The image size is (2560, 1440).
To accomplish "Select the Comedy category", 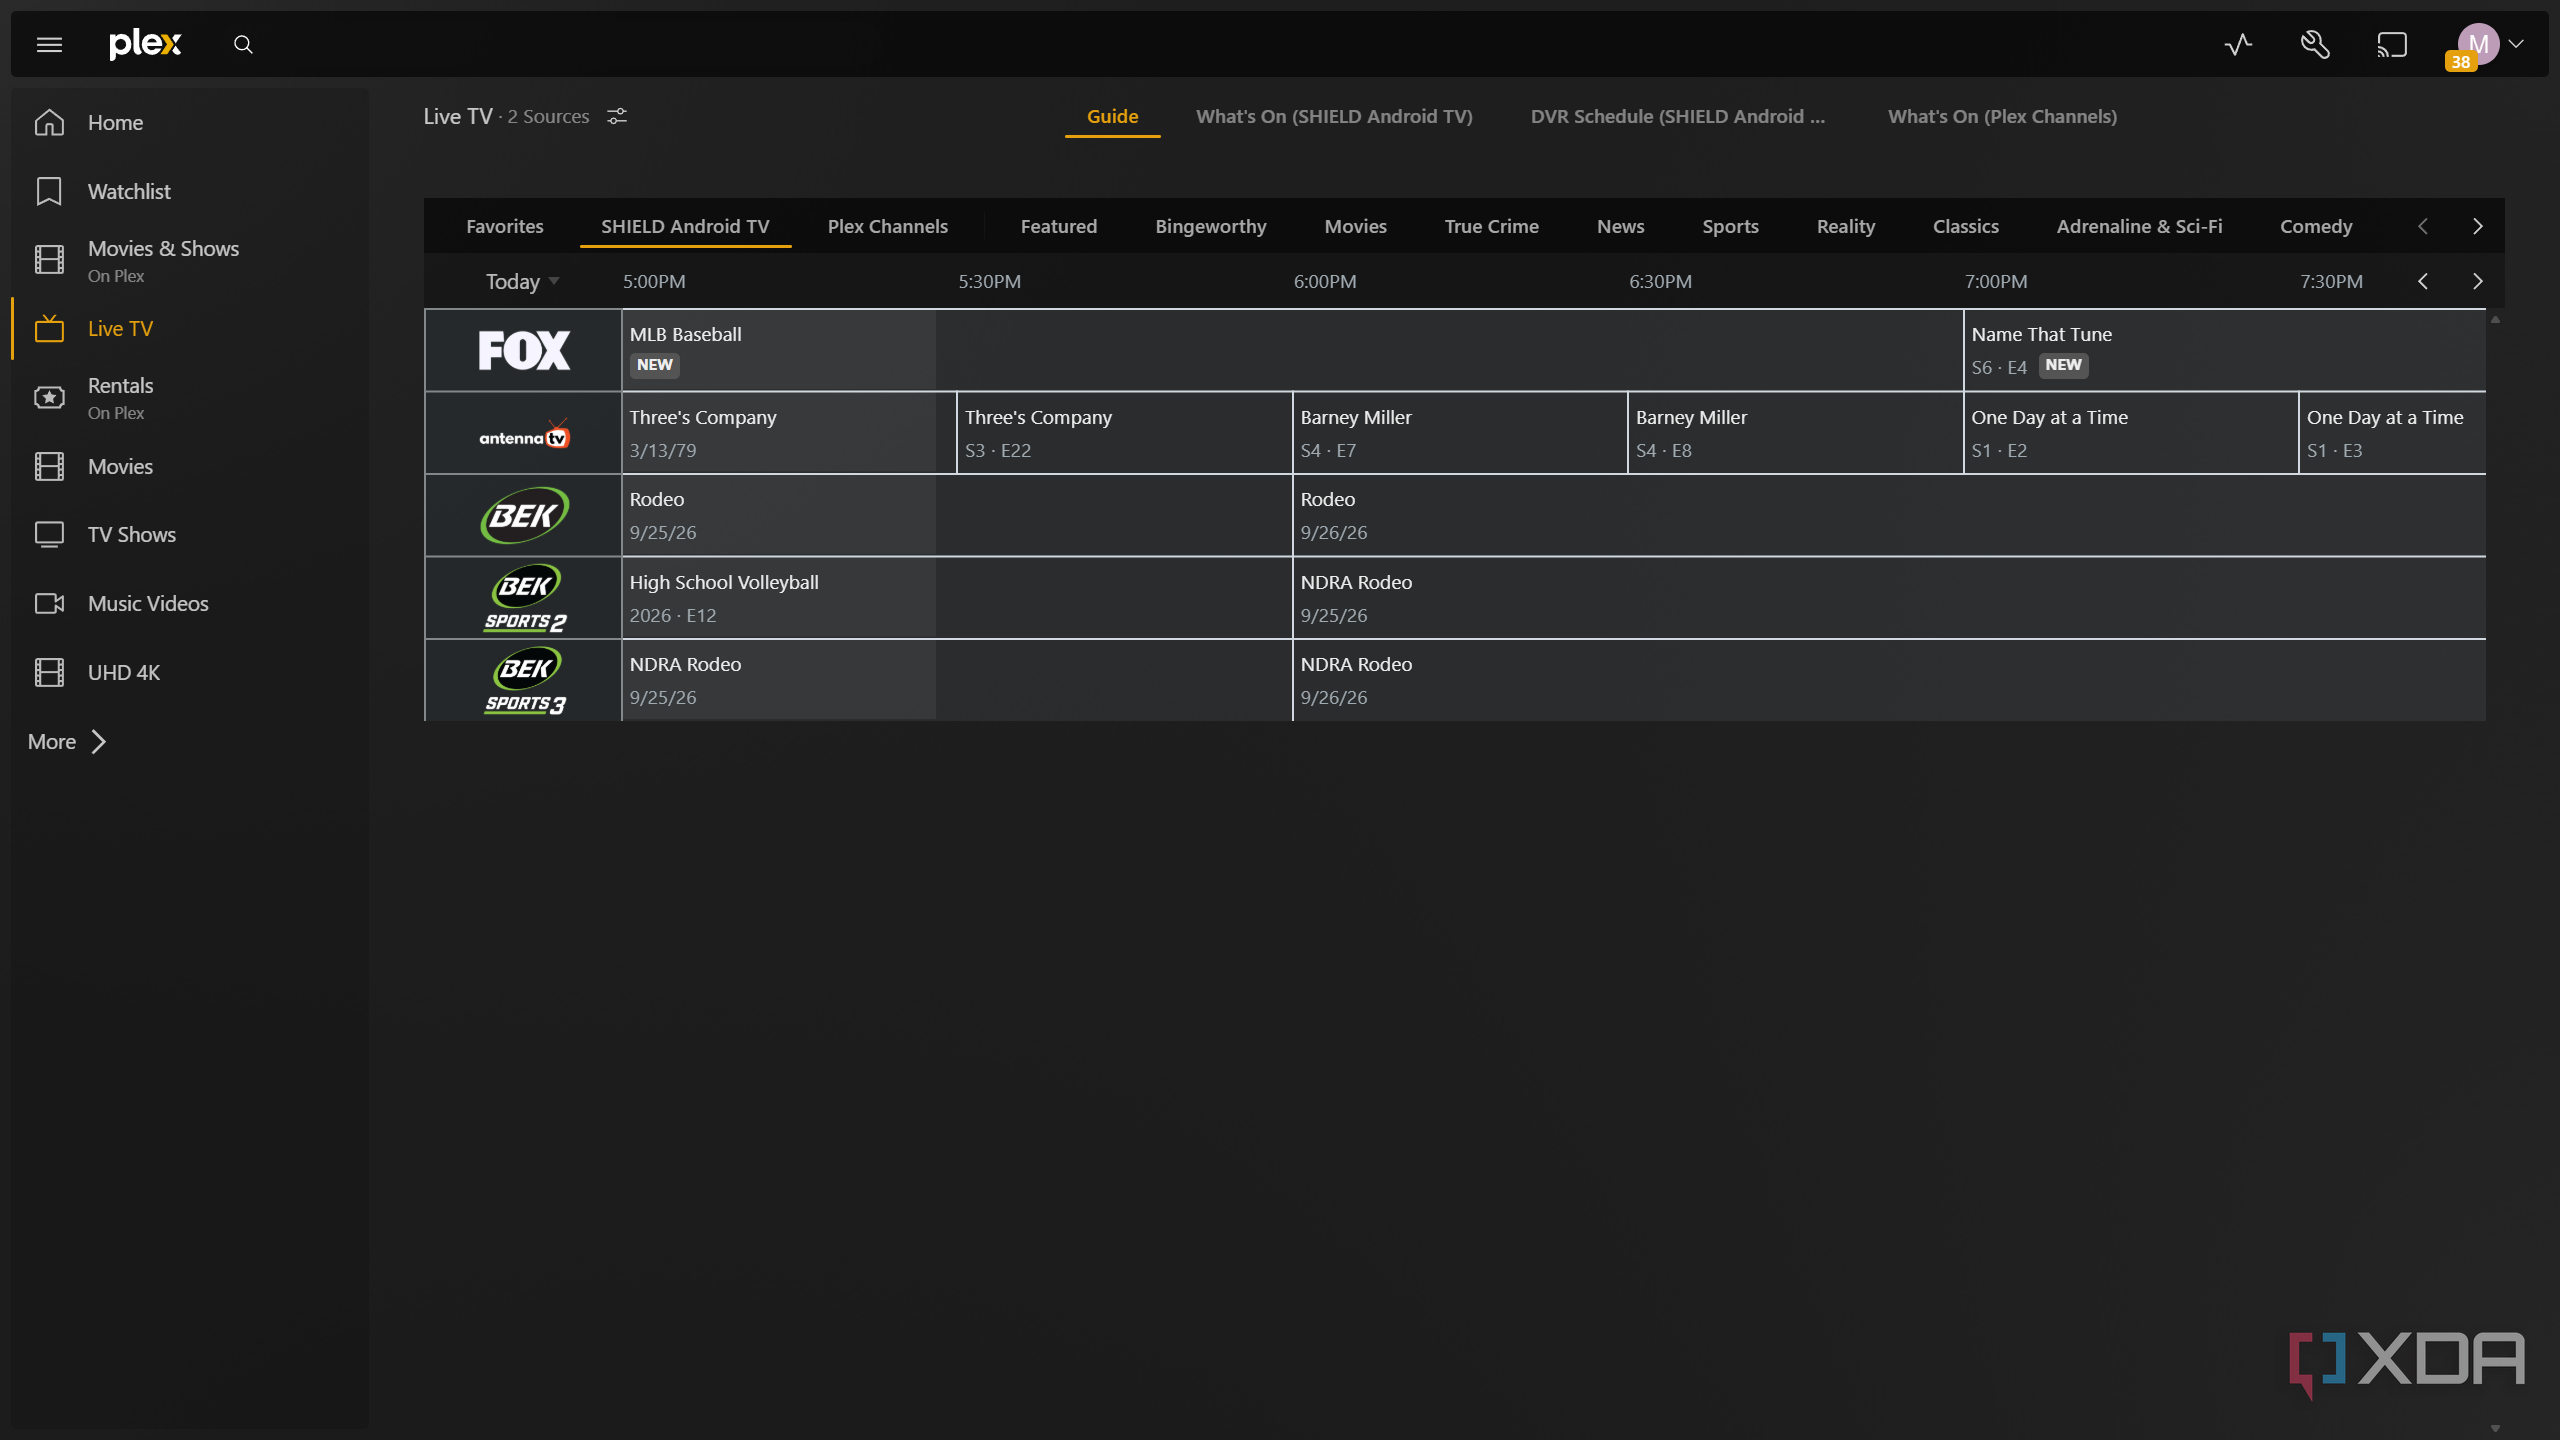I will pos(2316,226).
